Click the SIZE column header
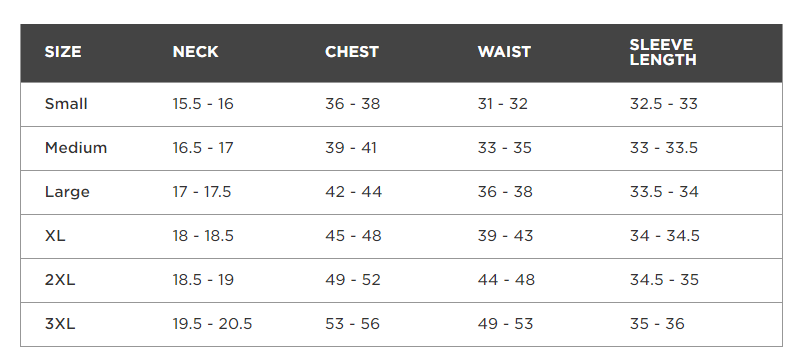801x363 pixels. click(63, 52)
